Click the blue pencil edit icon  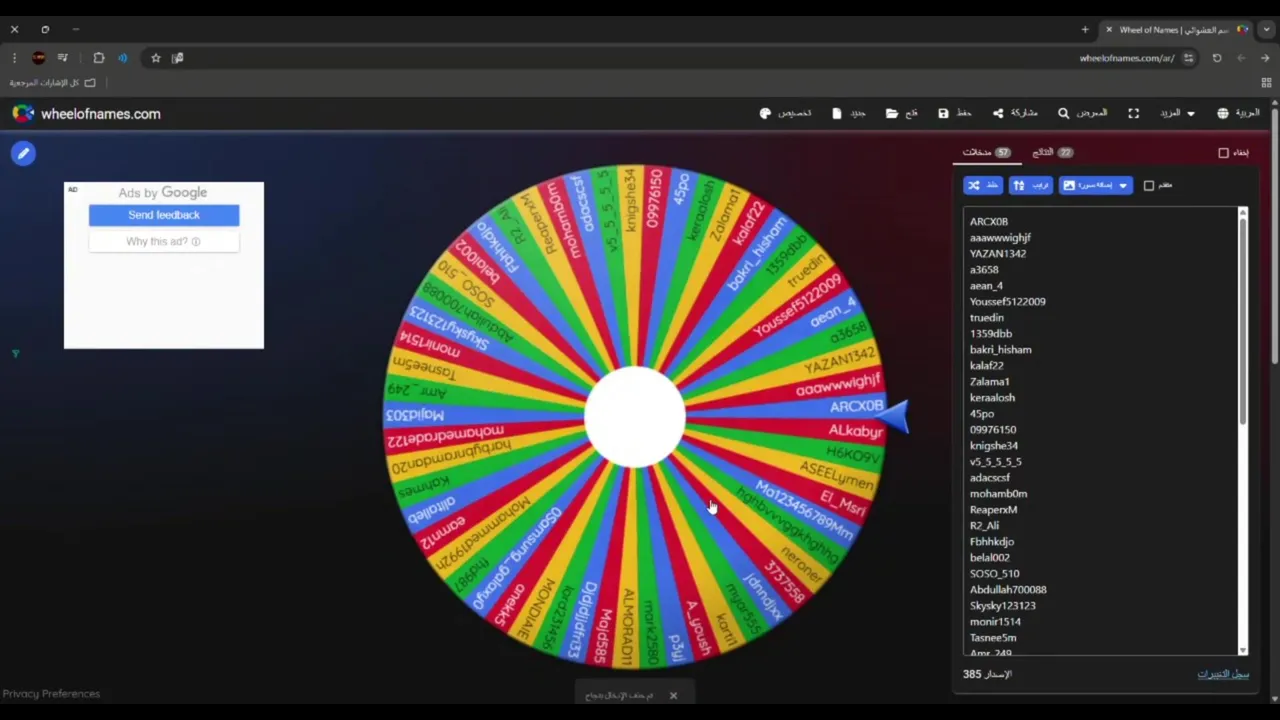tap(23, 153)
